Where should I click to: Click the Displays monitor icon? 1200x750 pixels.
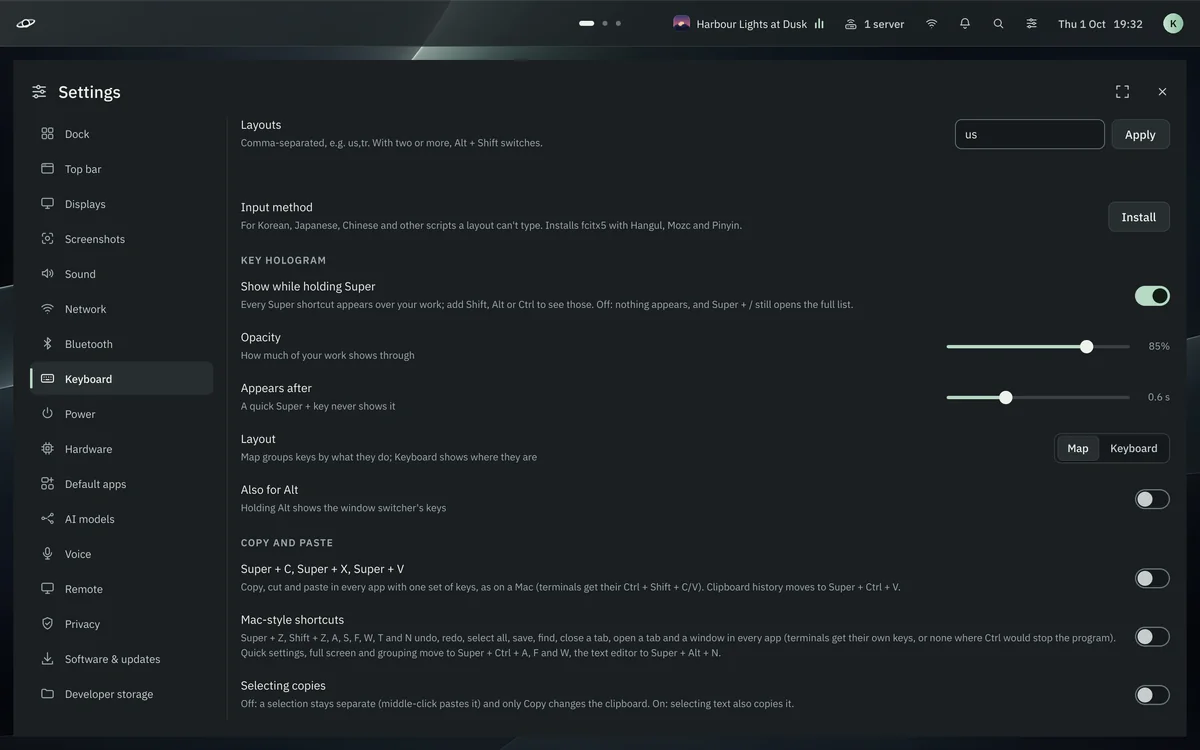click(47, 204)
